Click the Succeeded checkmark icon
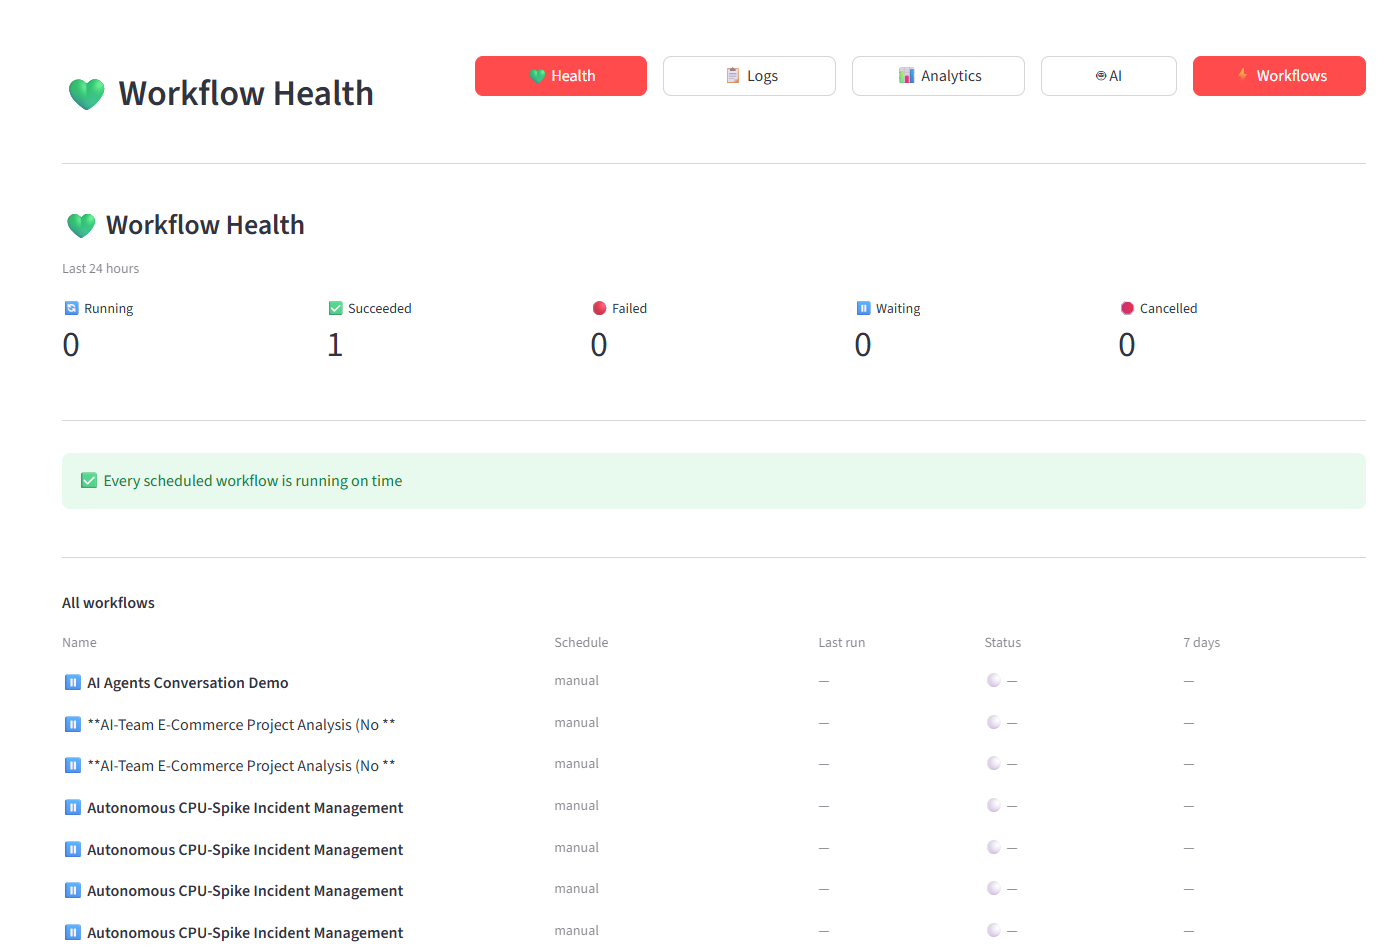This screenshot has height=950, width=1399. (335, 308)
